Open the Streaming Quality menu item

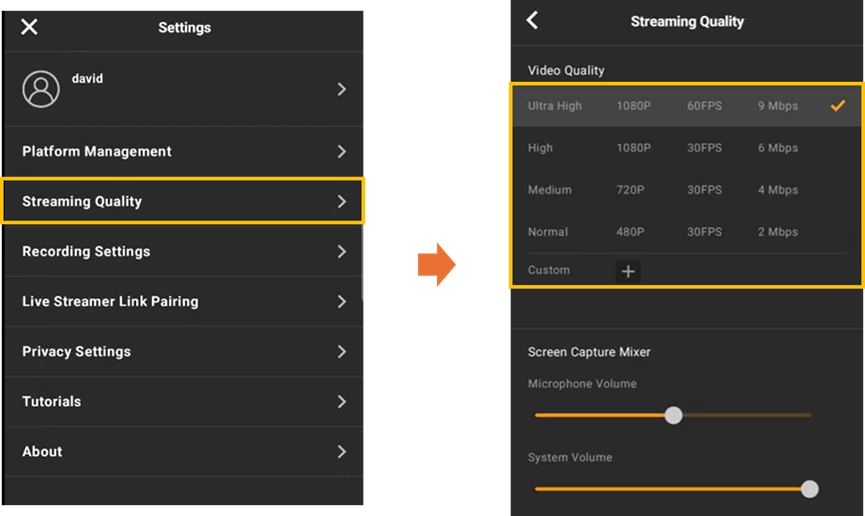pos(183,201)
